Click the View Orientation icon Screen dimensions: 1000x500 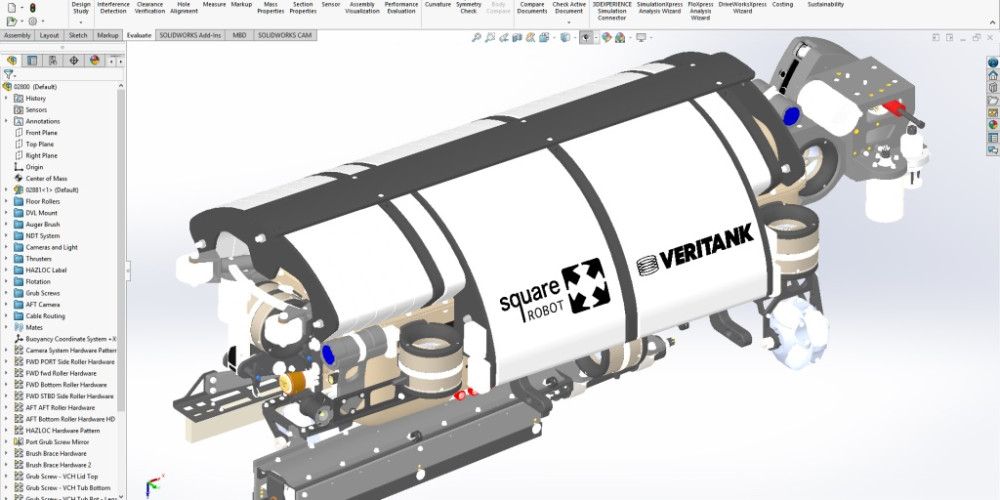[x=544, y=38]
